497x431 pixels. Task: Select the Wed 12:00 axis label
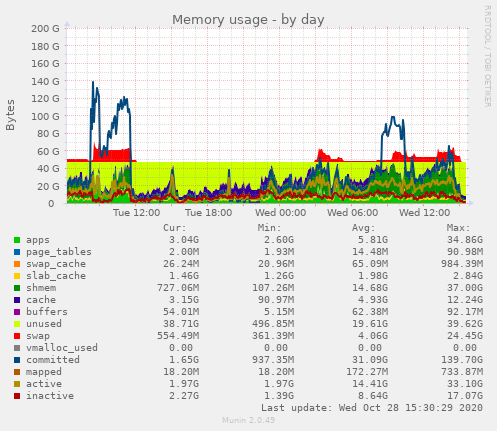point(425,213)
